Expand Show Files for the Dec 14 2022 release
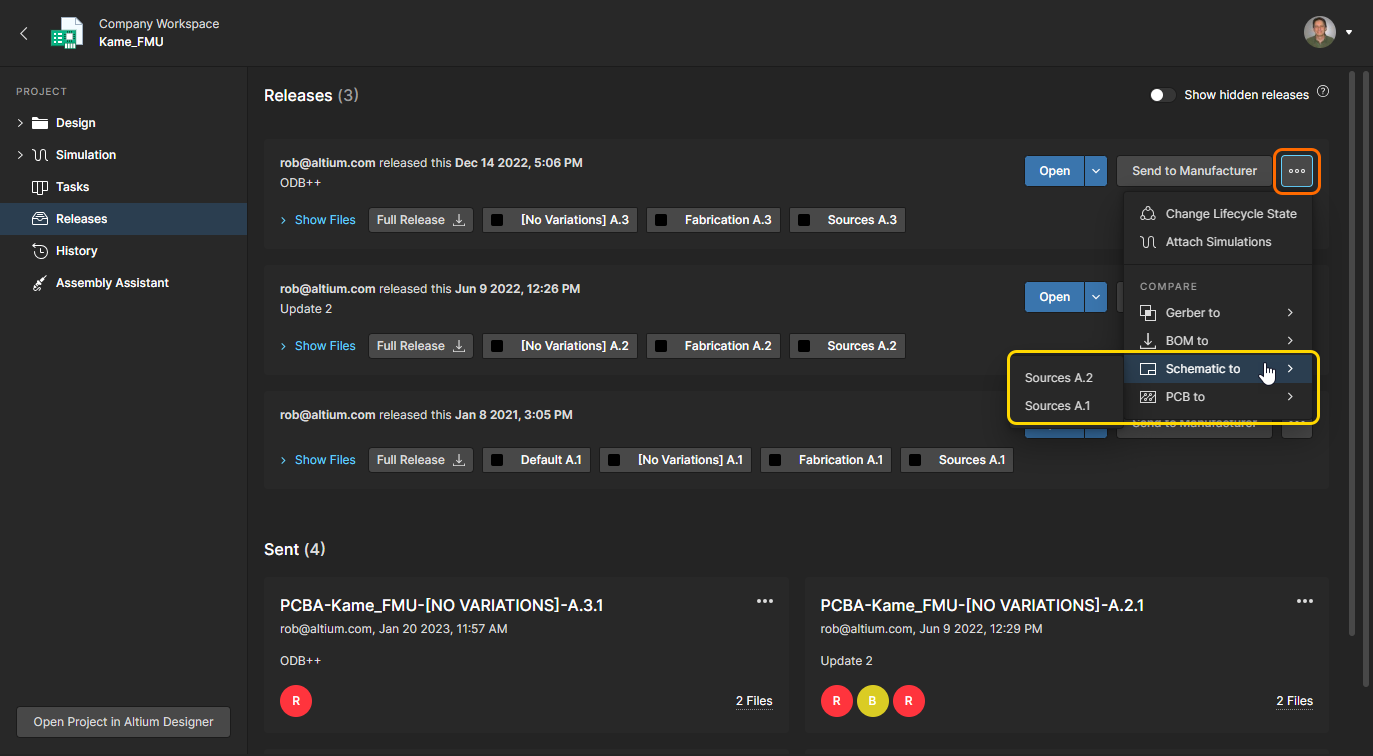The width and height of the screenshot is (1373, 756). (x=318, y=220)
